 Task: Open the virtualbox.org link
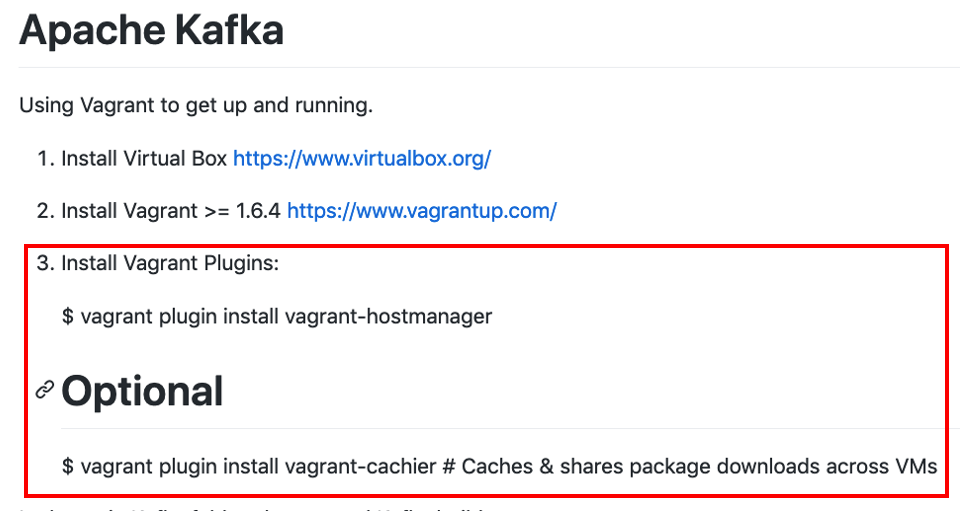point(362,159)
